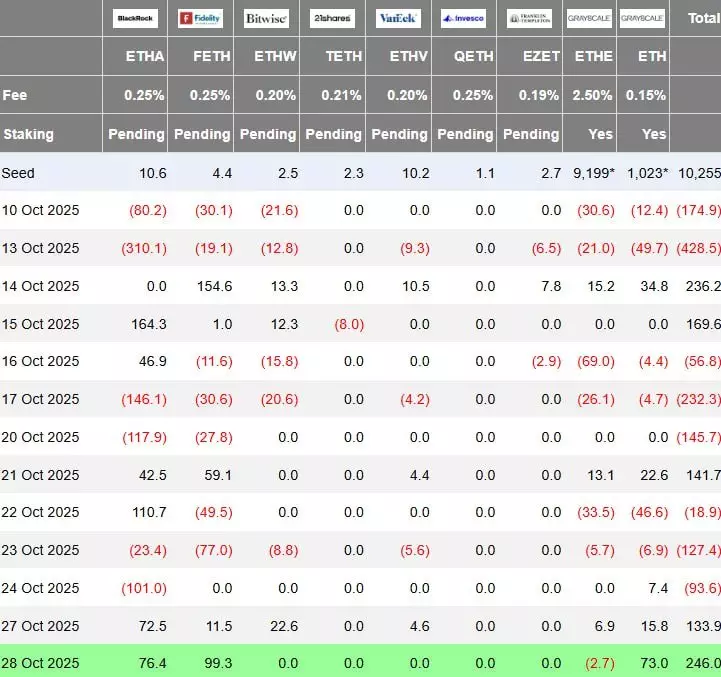Viewport: 721px width, 677px height.
Task: Click the Grayscale logo above ETHE
Action: point(590,19)
